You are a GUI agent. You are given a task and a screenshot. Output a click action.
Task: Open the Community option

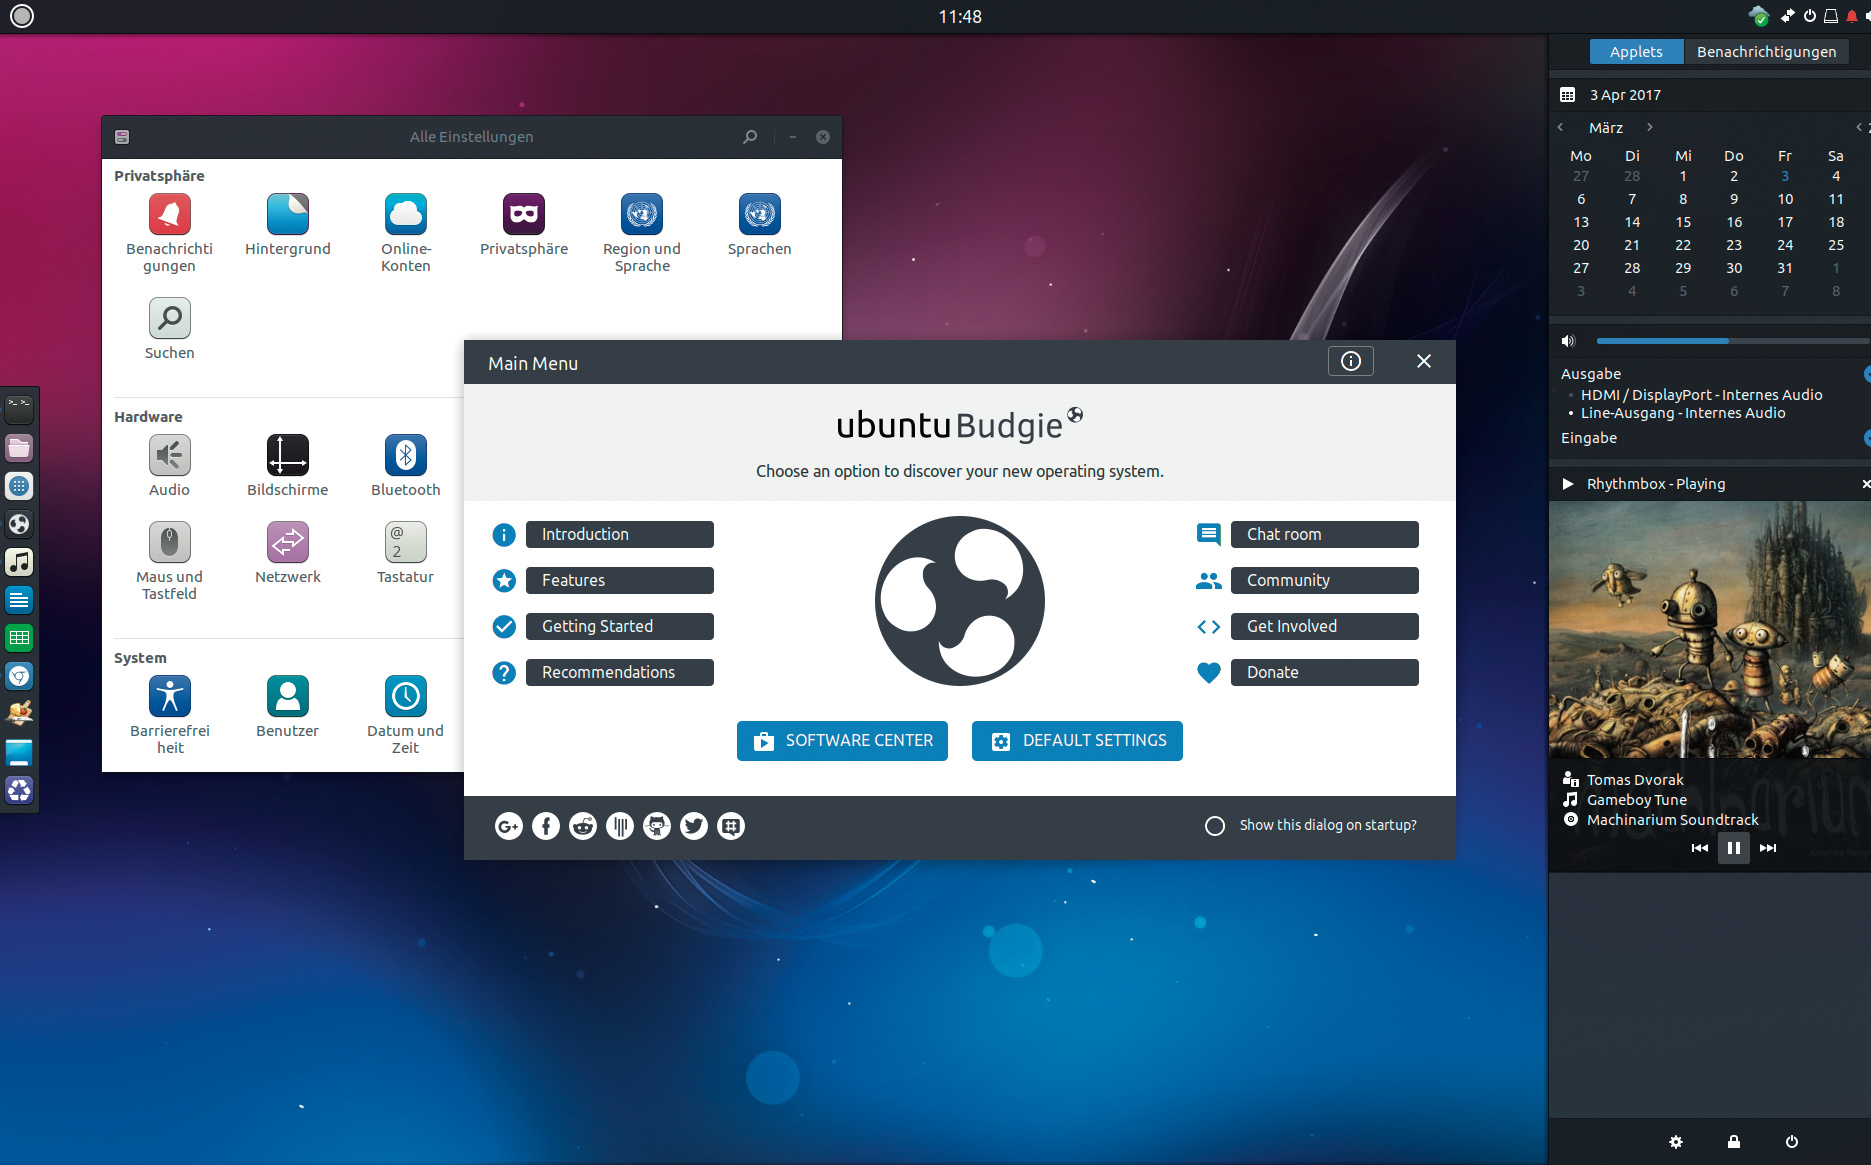coord(1325,581)
